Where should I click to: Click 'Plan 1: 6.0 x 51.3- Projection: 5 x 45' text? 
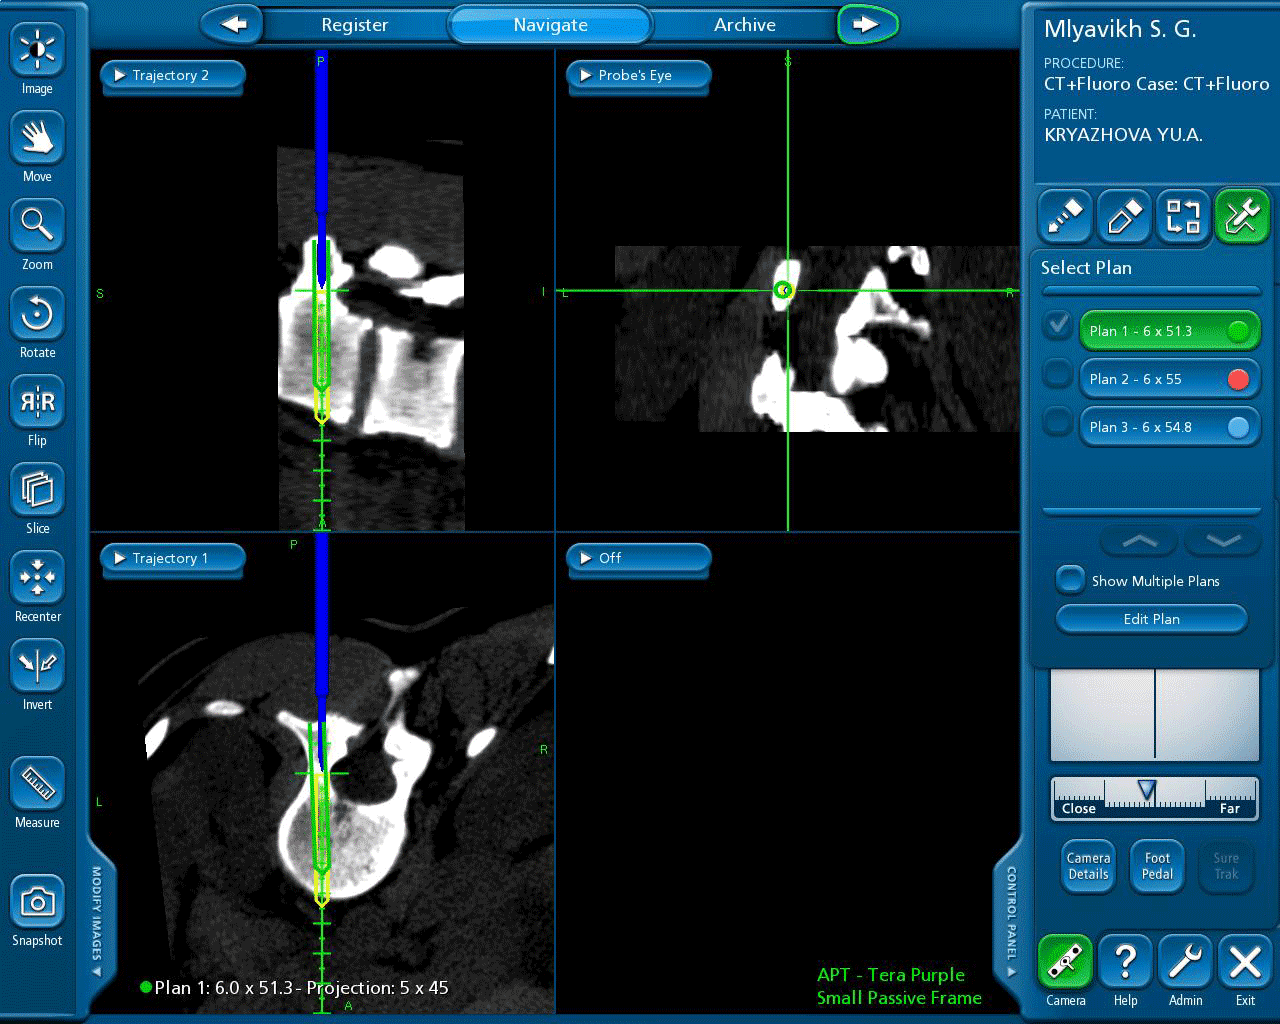point(301,988)
